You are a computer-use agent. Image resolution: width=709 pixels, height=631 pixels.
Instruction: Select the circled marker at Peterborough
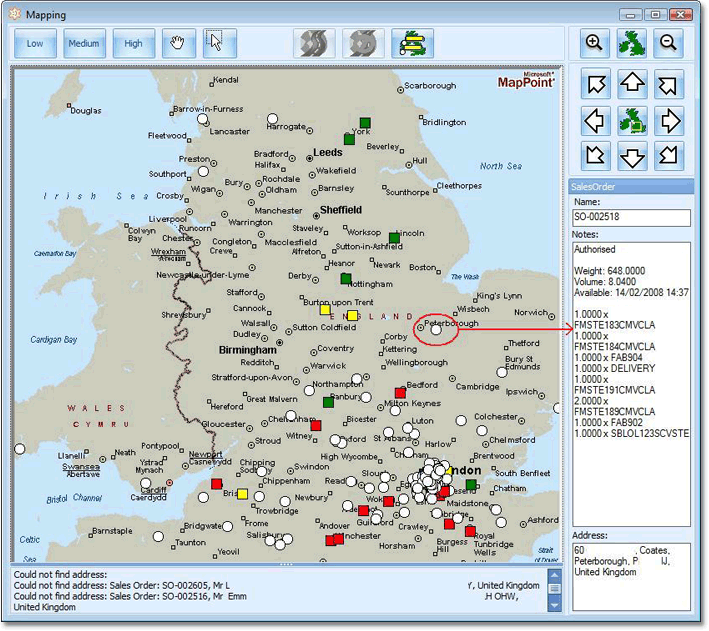(435, 329)
